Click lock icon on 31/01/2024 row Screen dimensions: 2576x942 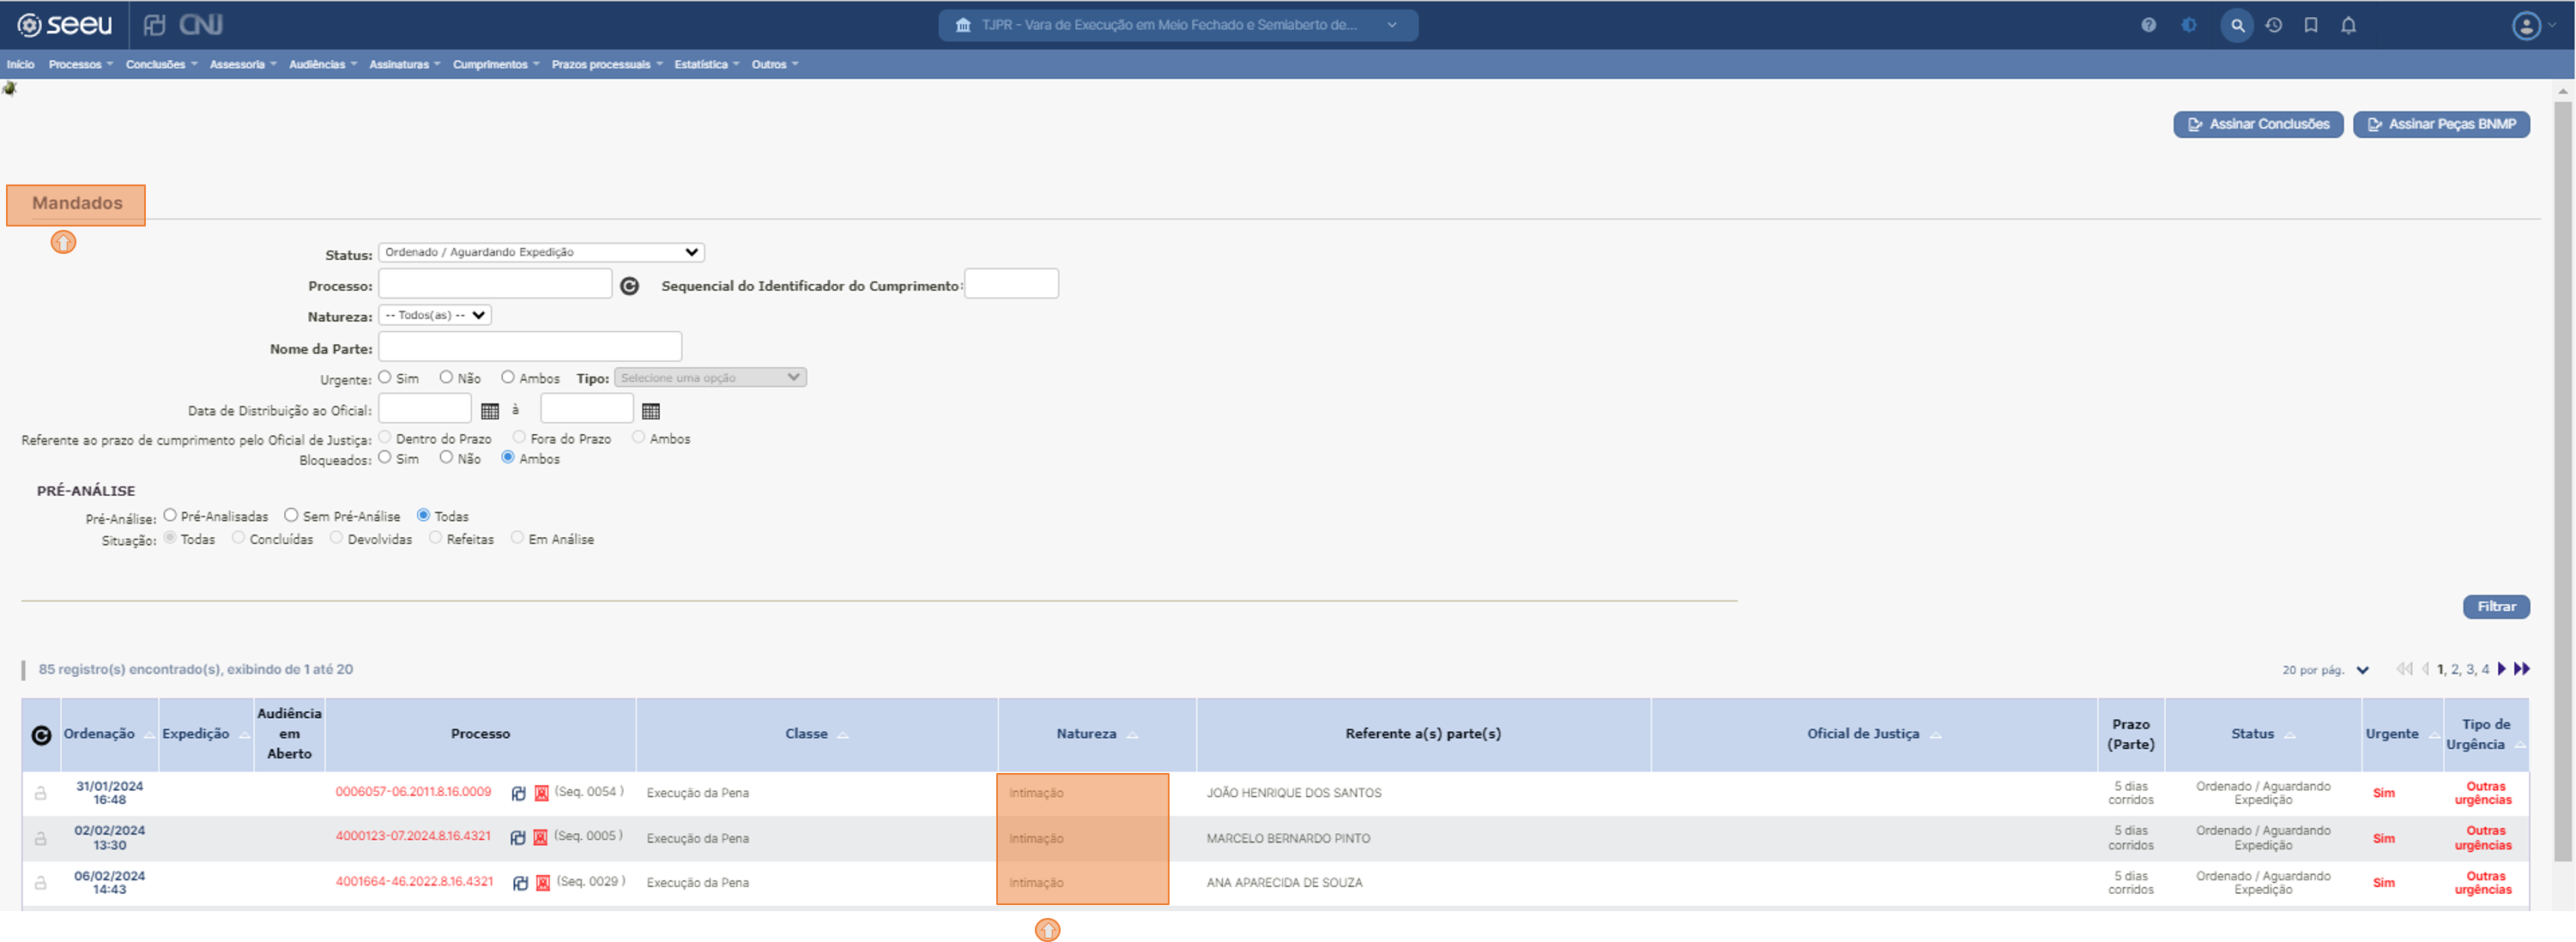(x=40, y=793)
